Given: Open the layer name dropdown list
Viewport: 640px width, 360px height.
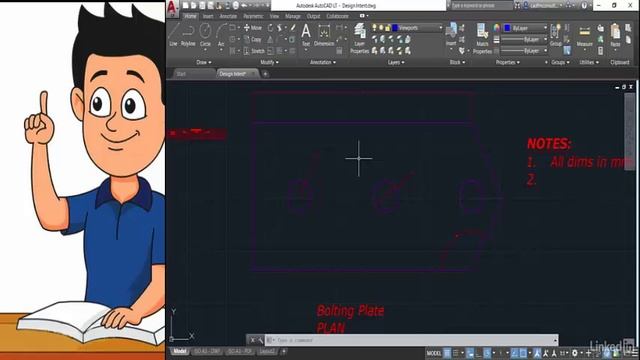Looking at the screenshot, I should (440, 28).
